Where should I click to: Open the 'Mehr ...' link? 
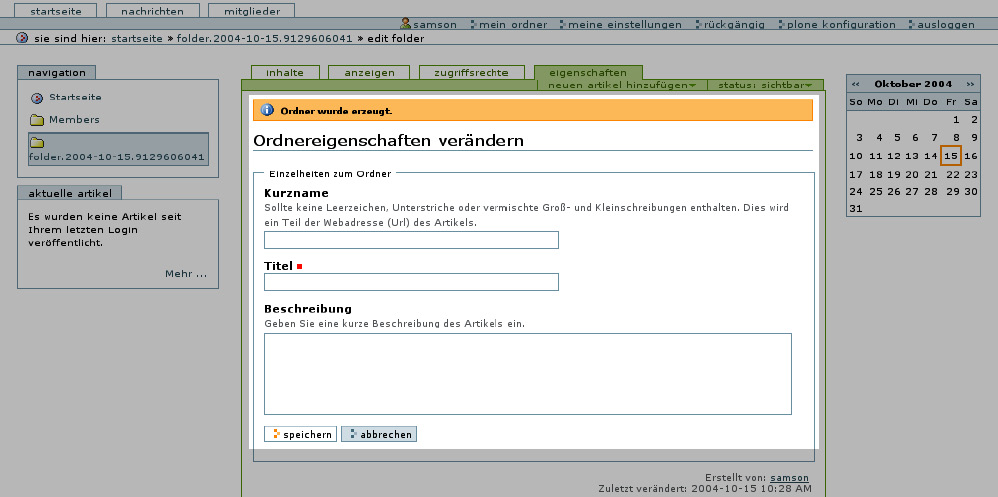pyautogui.click(x=186, y=273)
